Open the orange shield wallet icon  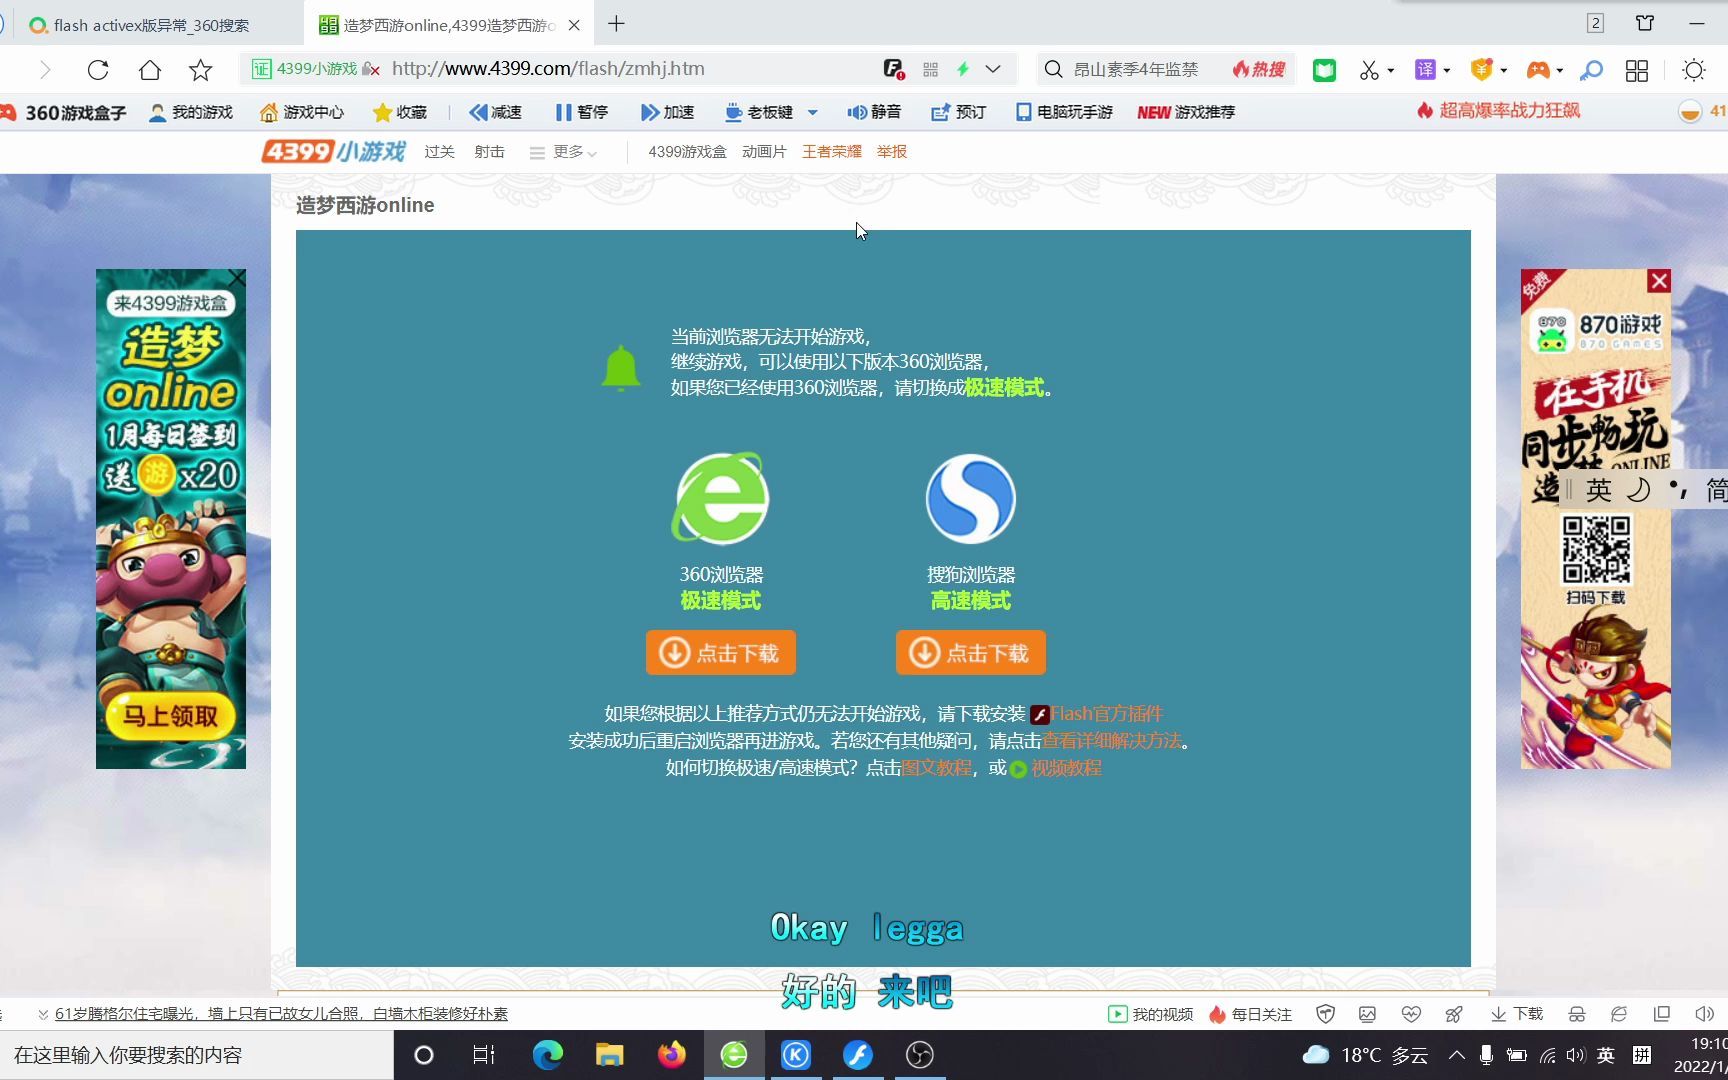point(1482,69)
